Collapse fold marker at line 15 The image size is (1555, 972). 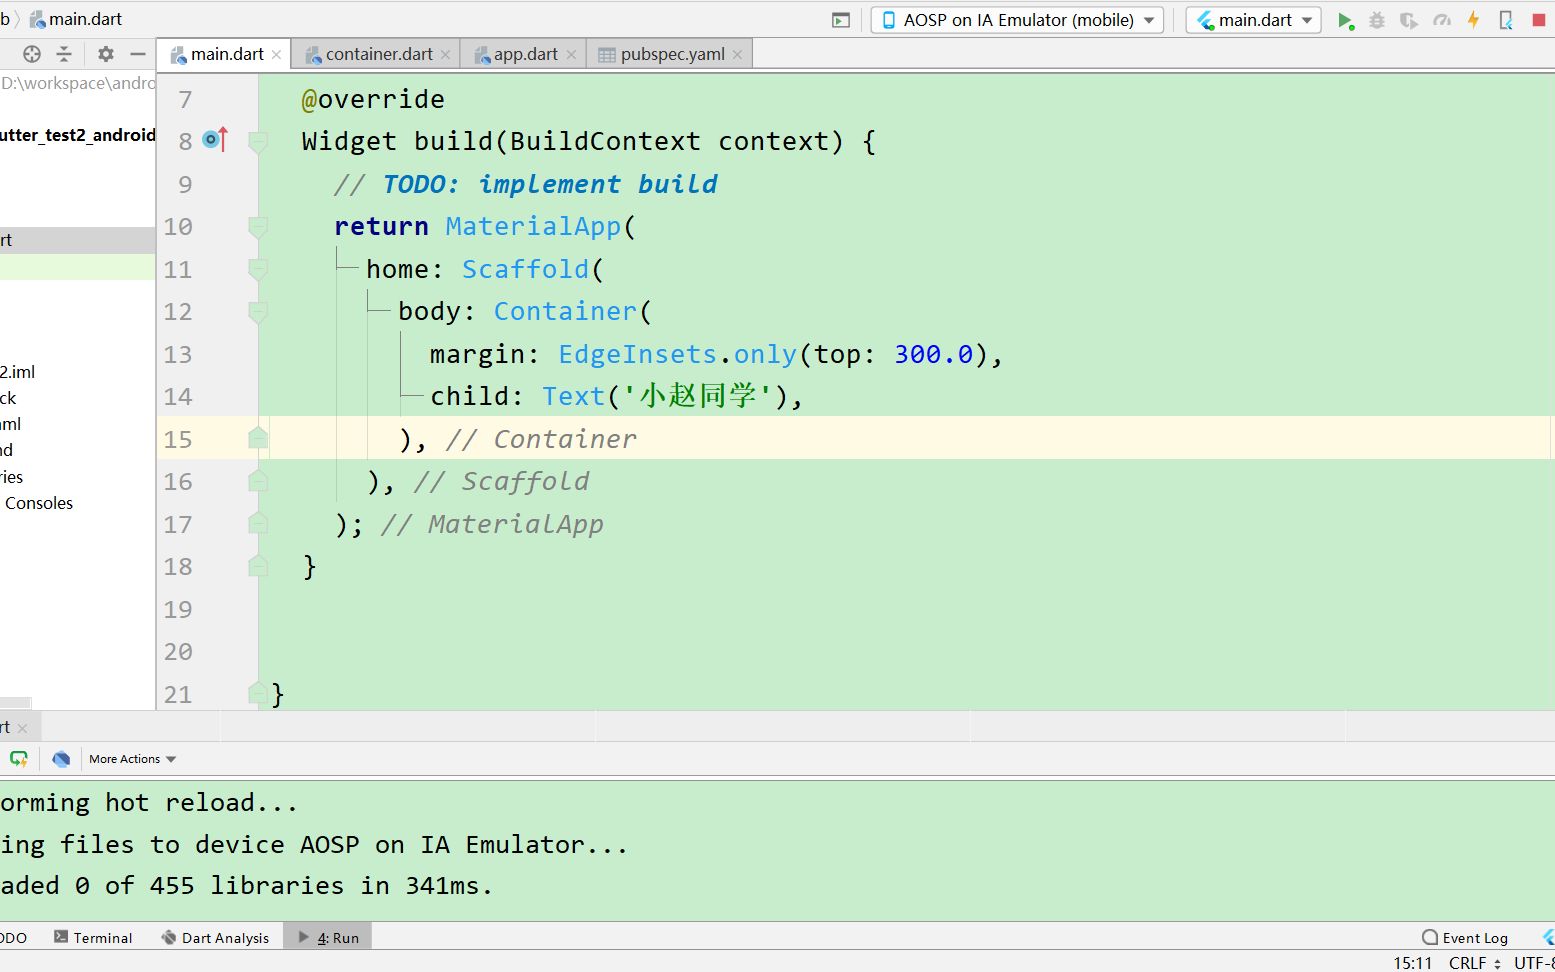[x=258, y=437]
